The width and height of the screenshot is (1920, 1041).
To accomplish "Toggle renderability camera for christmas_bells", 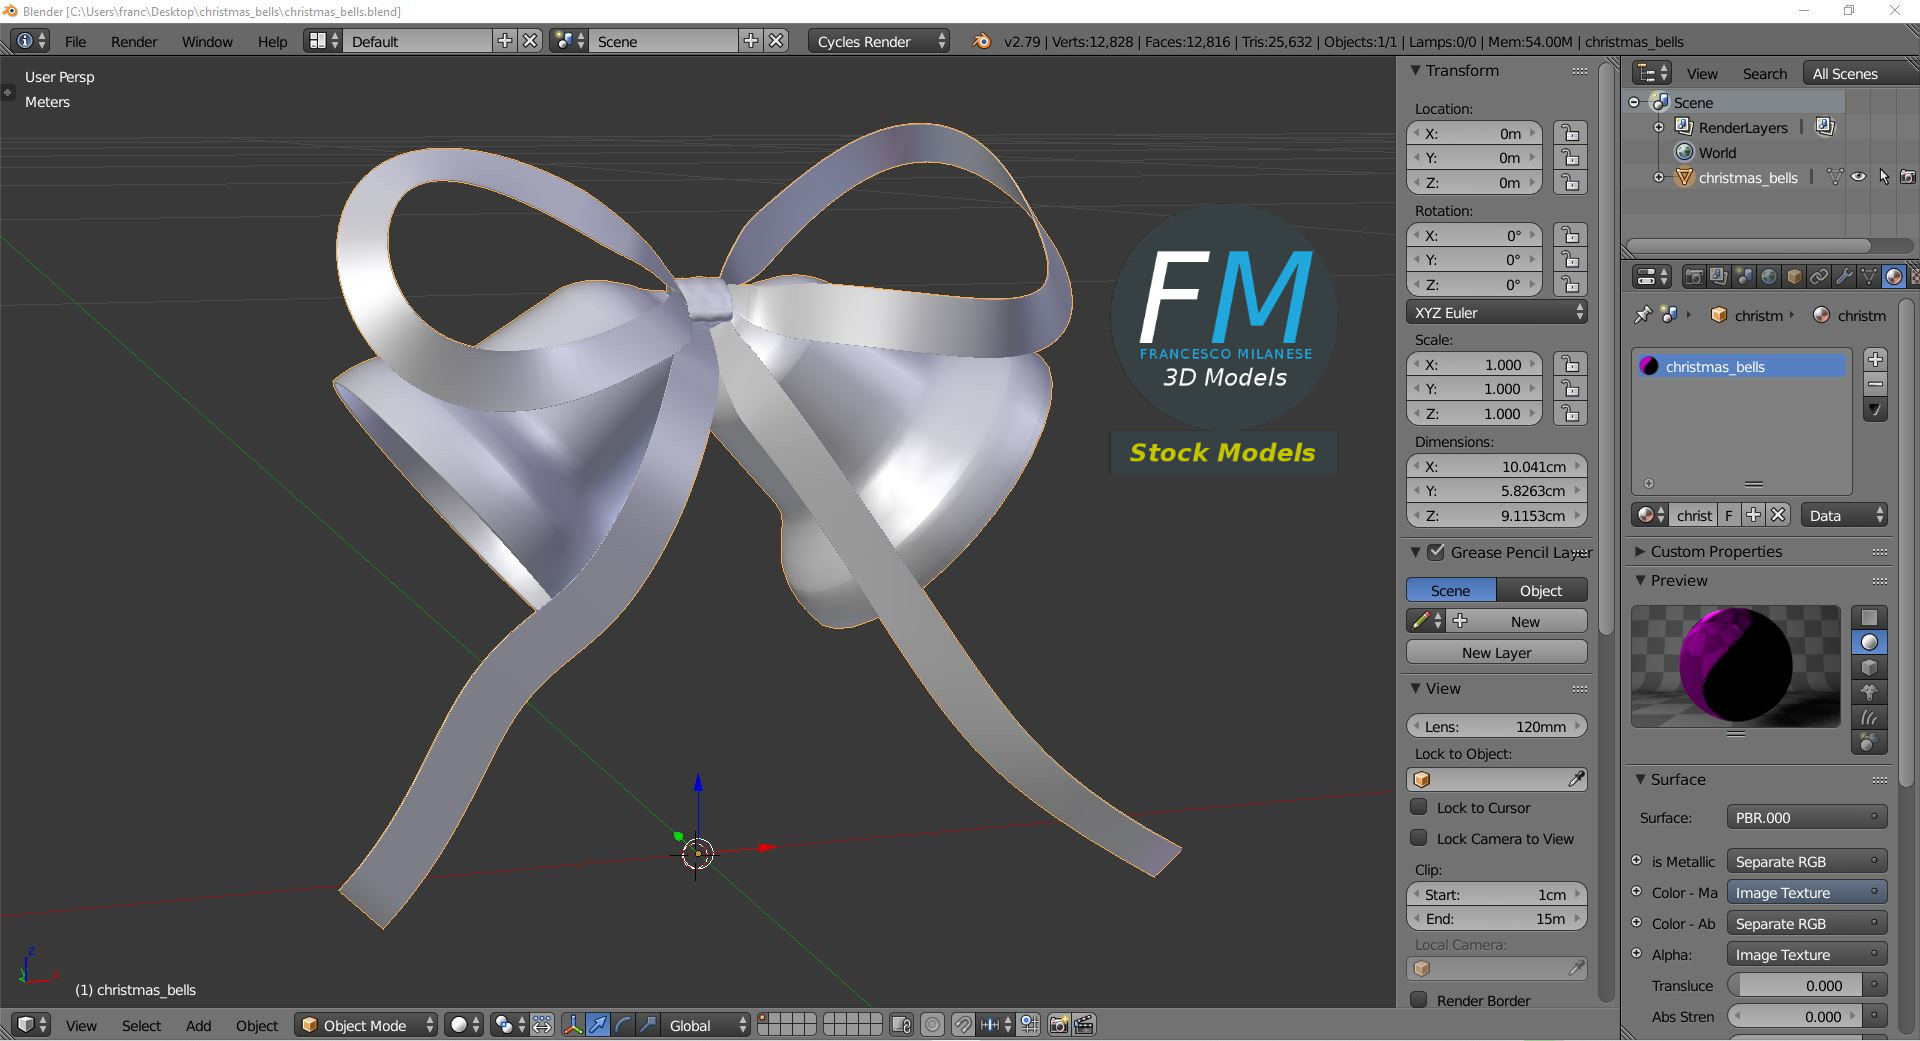I will [x=1908, y=177].
